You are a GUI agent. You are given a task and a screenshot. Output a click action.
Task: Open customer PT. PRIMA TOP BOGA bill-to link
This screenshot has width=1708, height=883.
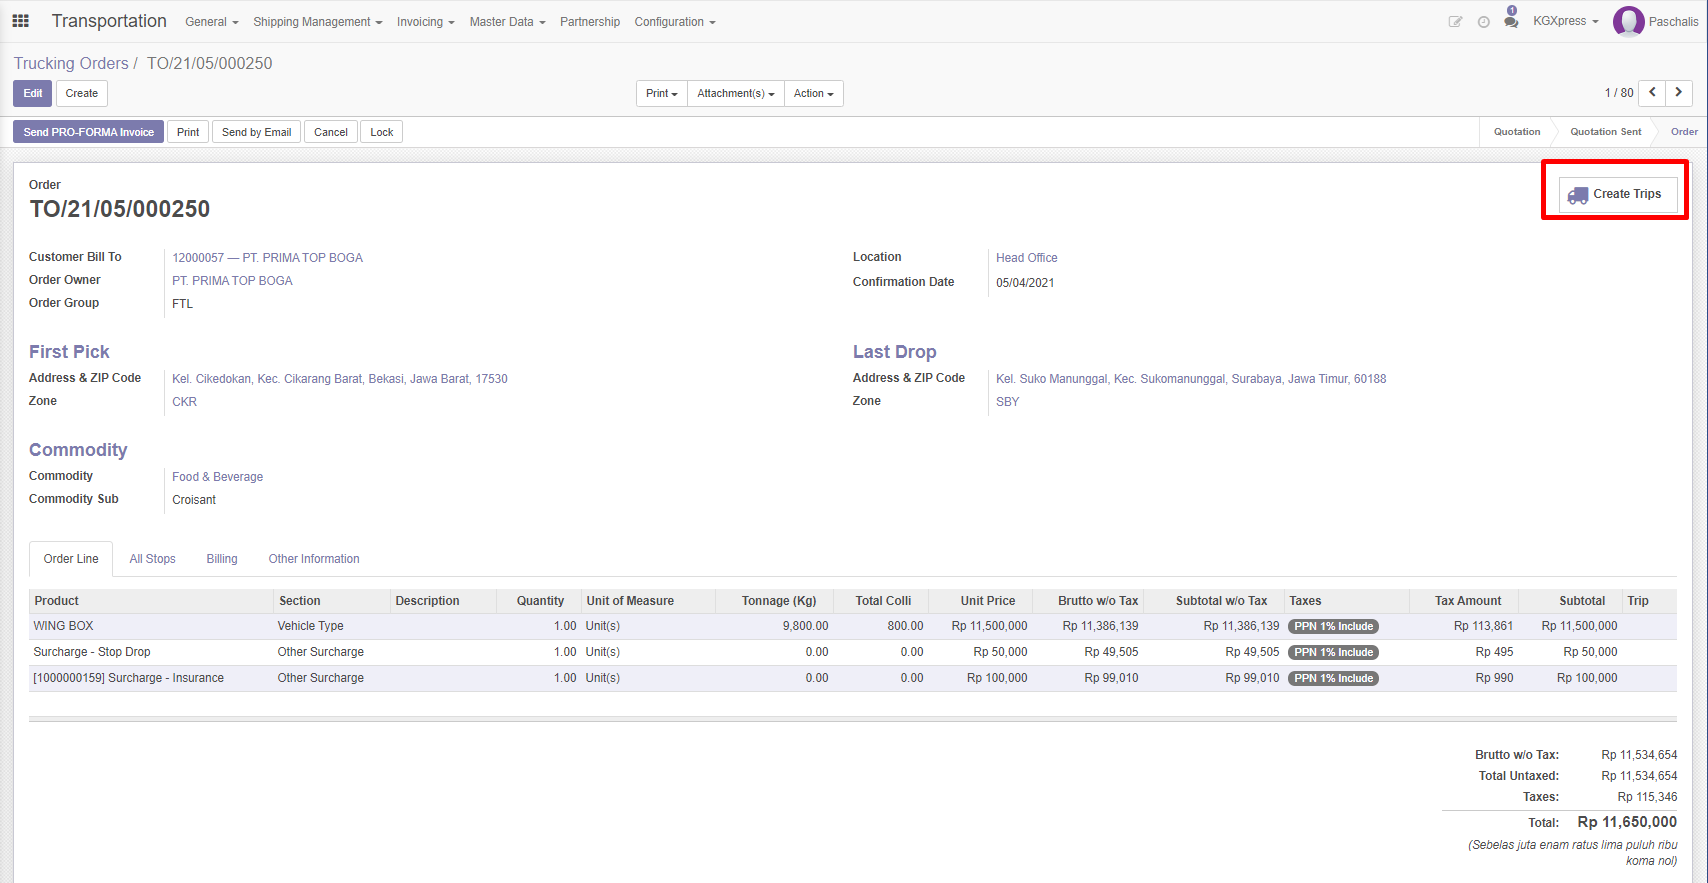pyautogui.click(x=267, y=258)
